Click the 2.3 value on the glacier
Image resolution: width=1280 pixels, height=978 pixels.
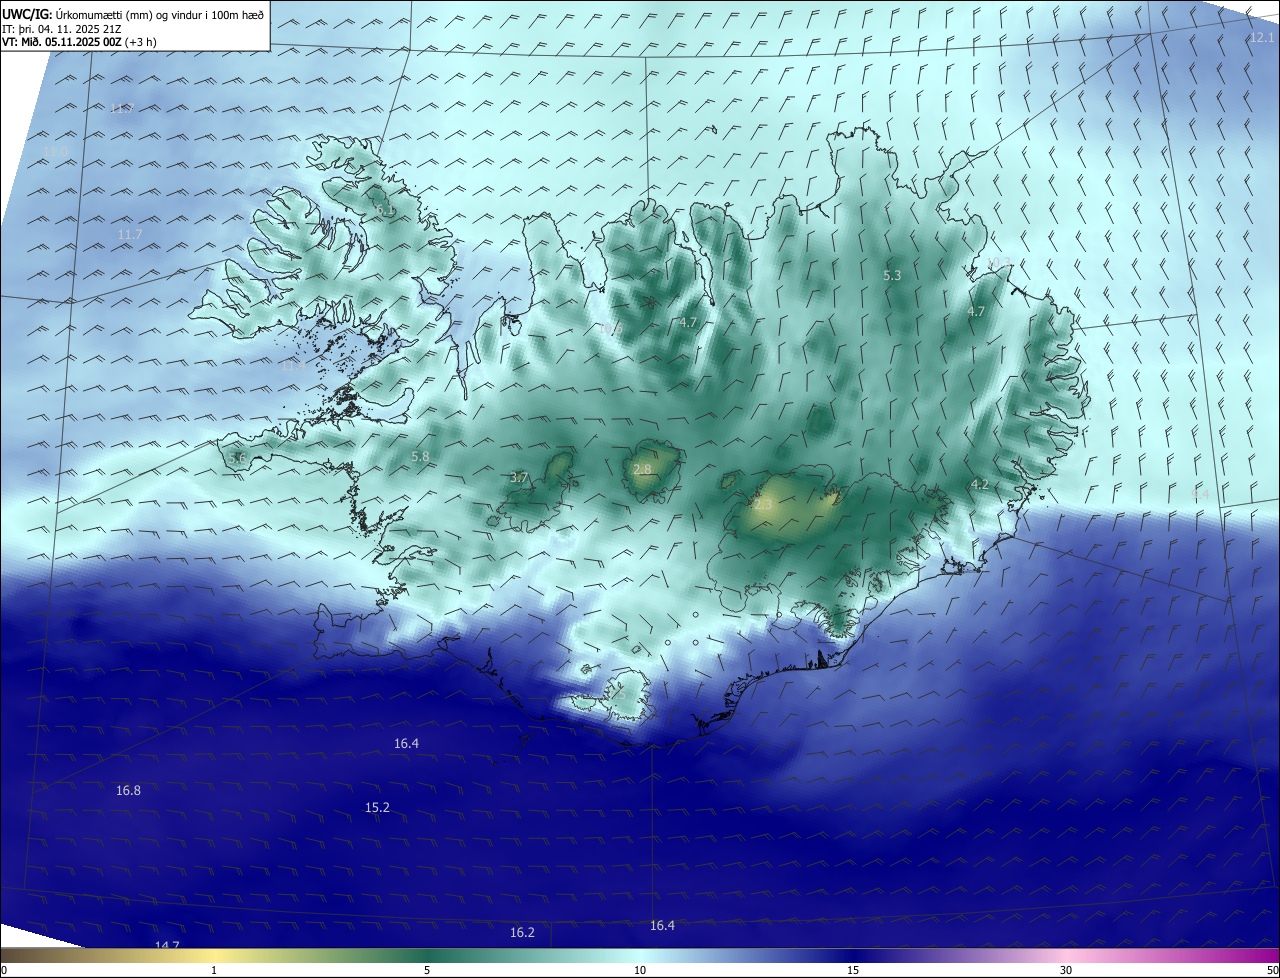[763, 506]
